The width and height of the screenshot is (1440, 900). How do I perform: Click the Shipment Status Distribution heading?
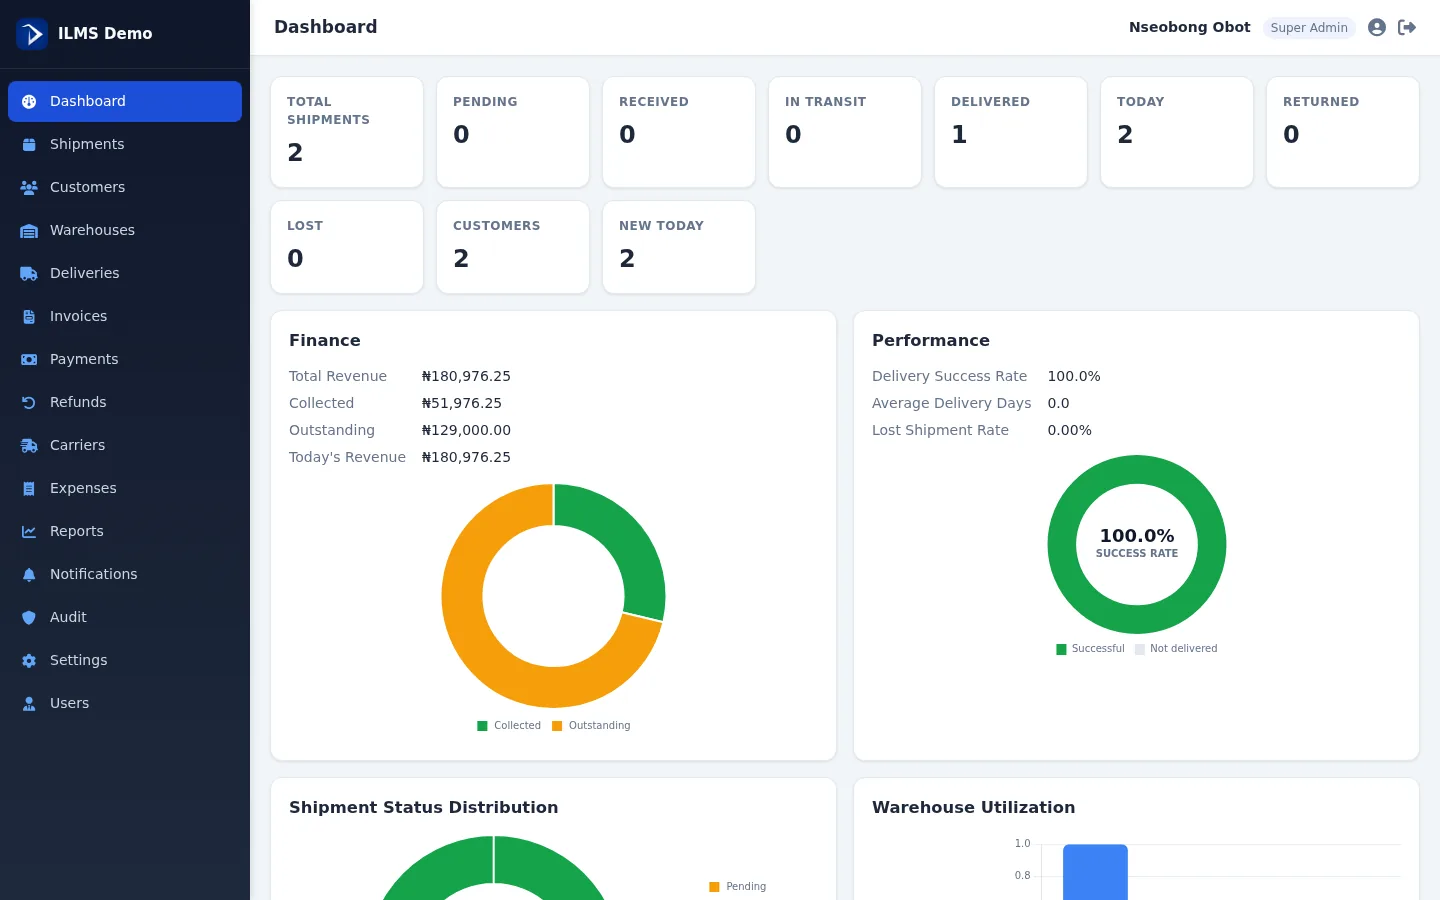click(x=424, y=807)
